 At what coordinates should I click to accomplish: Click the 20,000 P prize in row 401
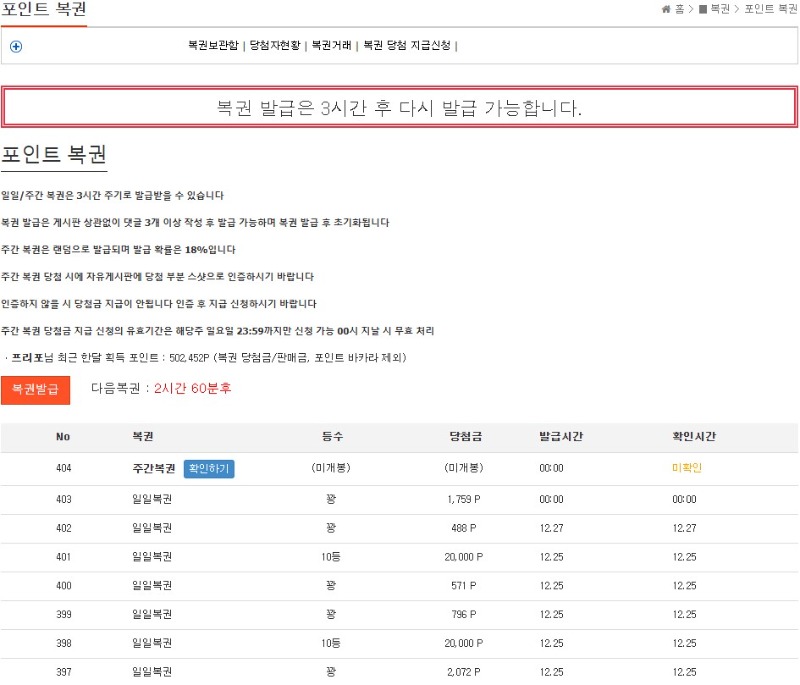coord(464,557)
